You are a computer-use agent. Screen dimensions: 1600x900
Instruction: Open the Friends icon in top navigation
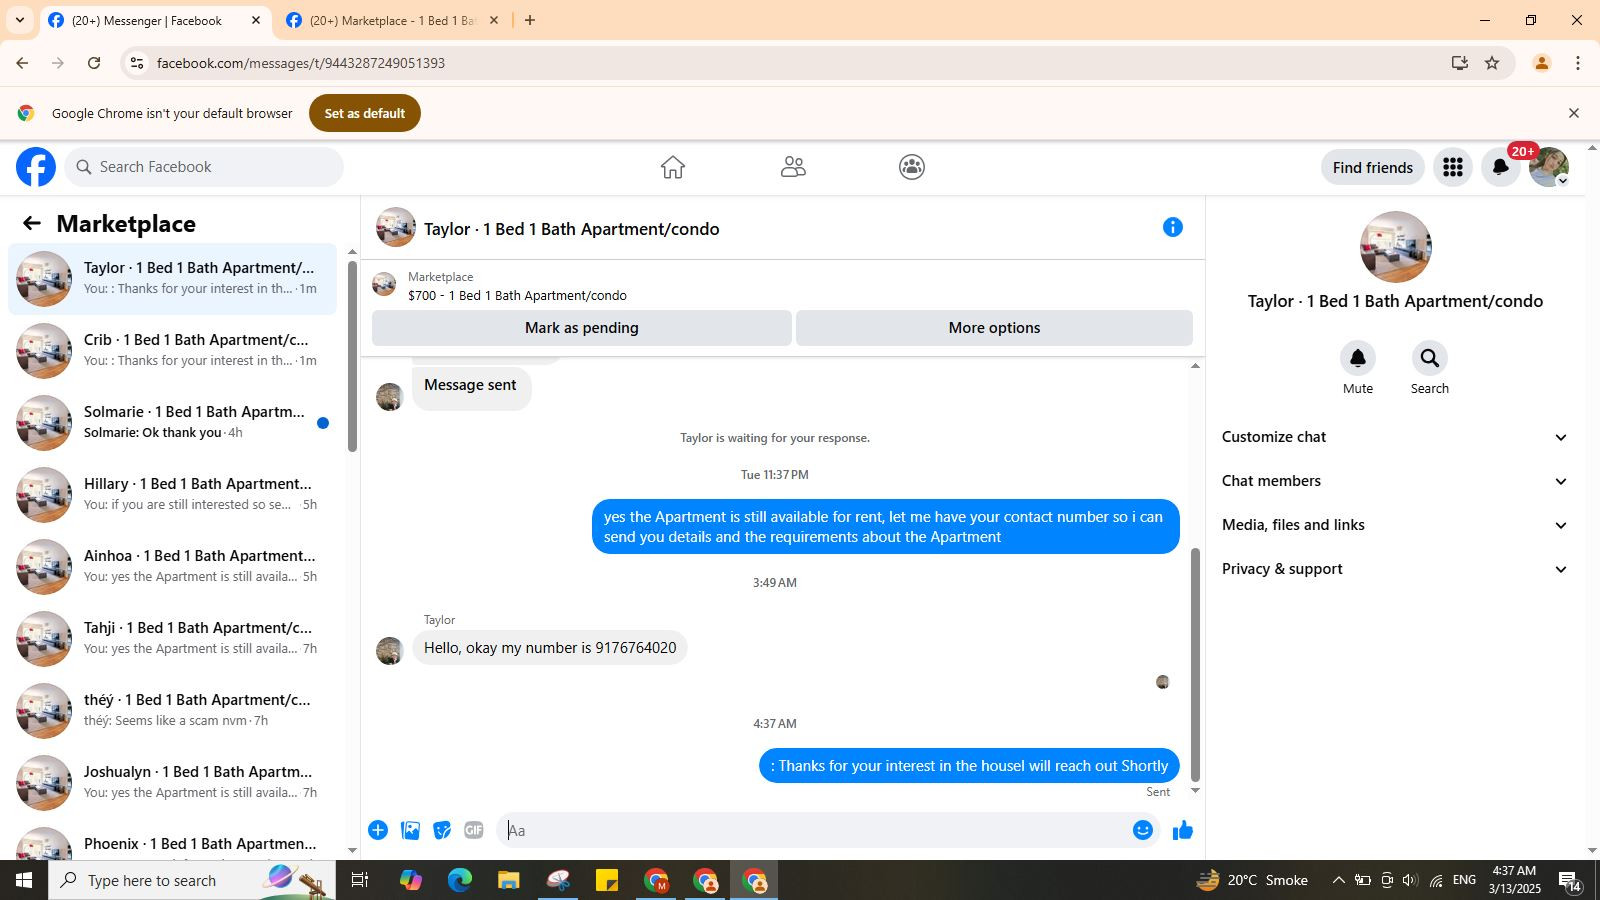(x=793, y=167)
